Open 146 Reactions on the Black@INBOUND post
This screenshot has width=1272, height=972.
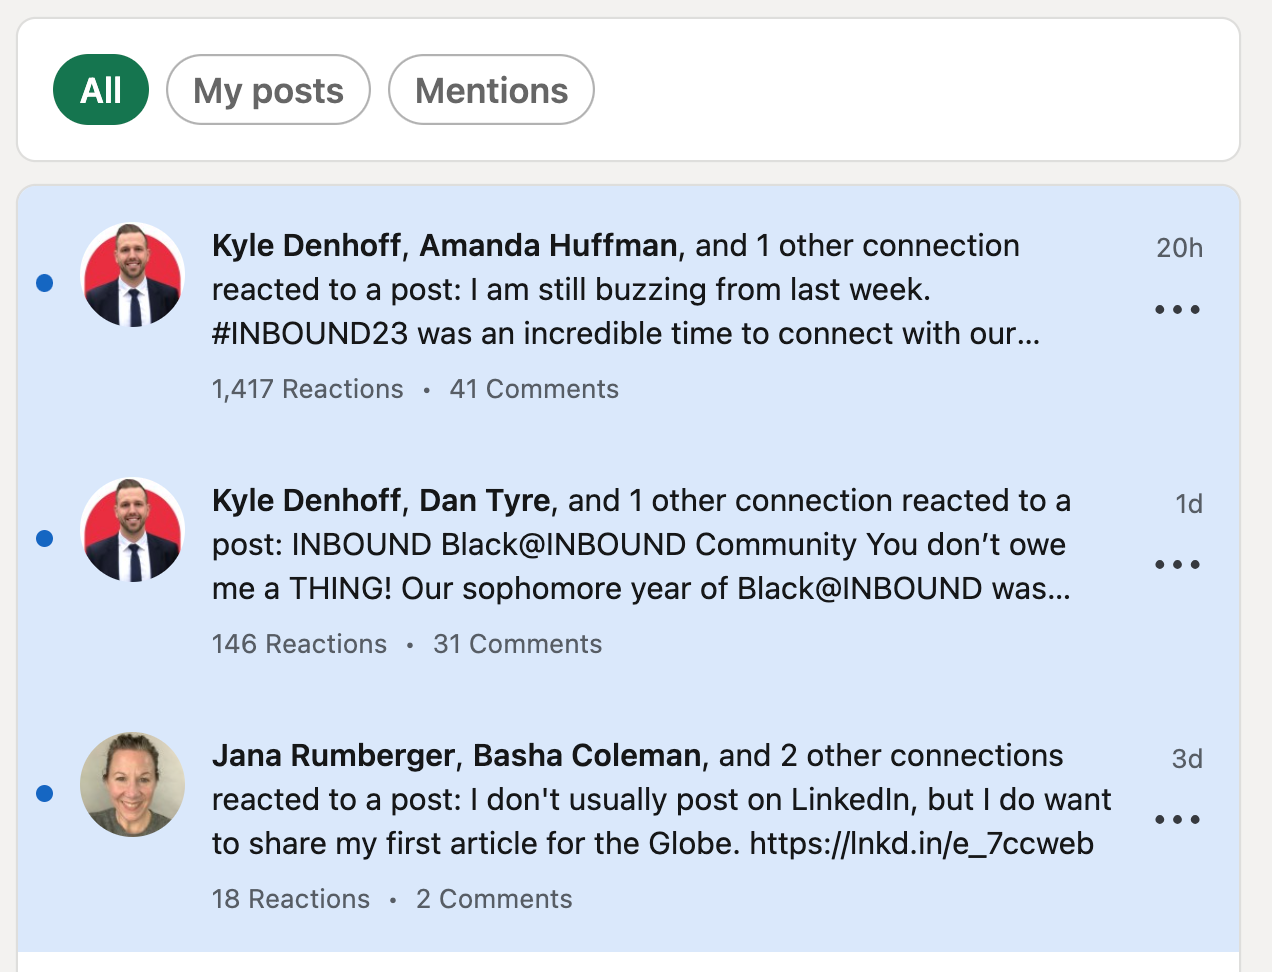[300, 644]
